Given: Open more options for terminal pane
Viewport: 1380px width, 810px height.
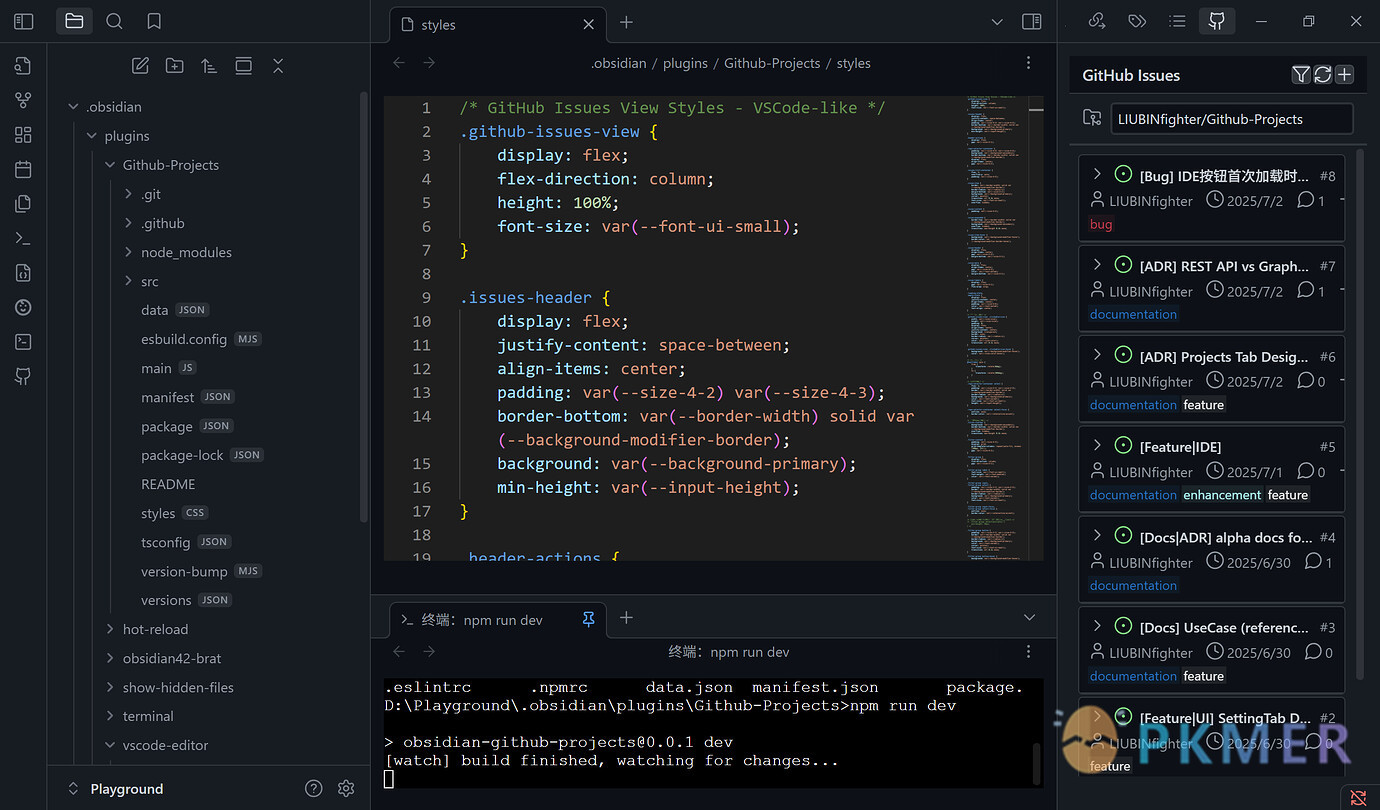Looking at the screenshot, I should click(1029, 652).
